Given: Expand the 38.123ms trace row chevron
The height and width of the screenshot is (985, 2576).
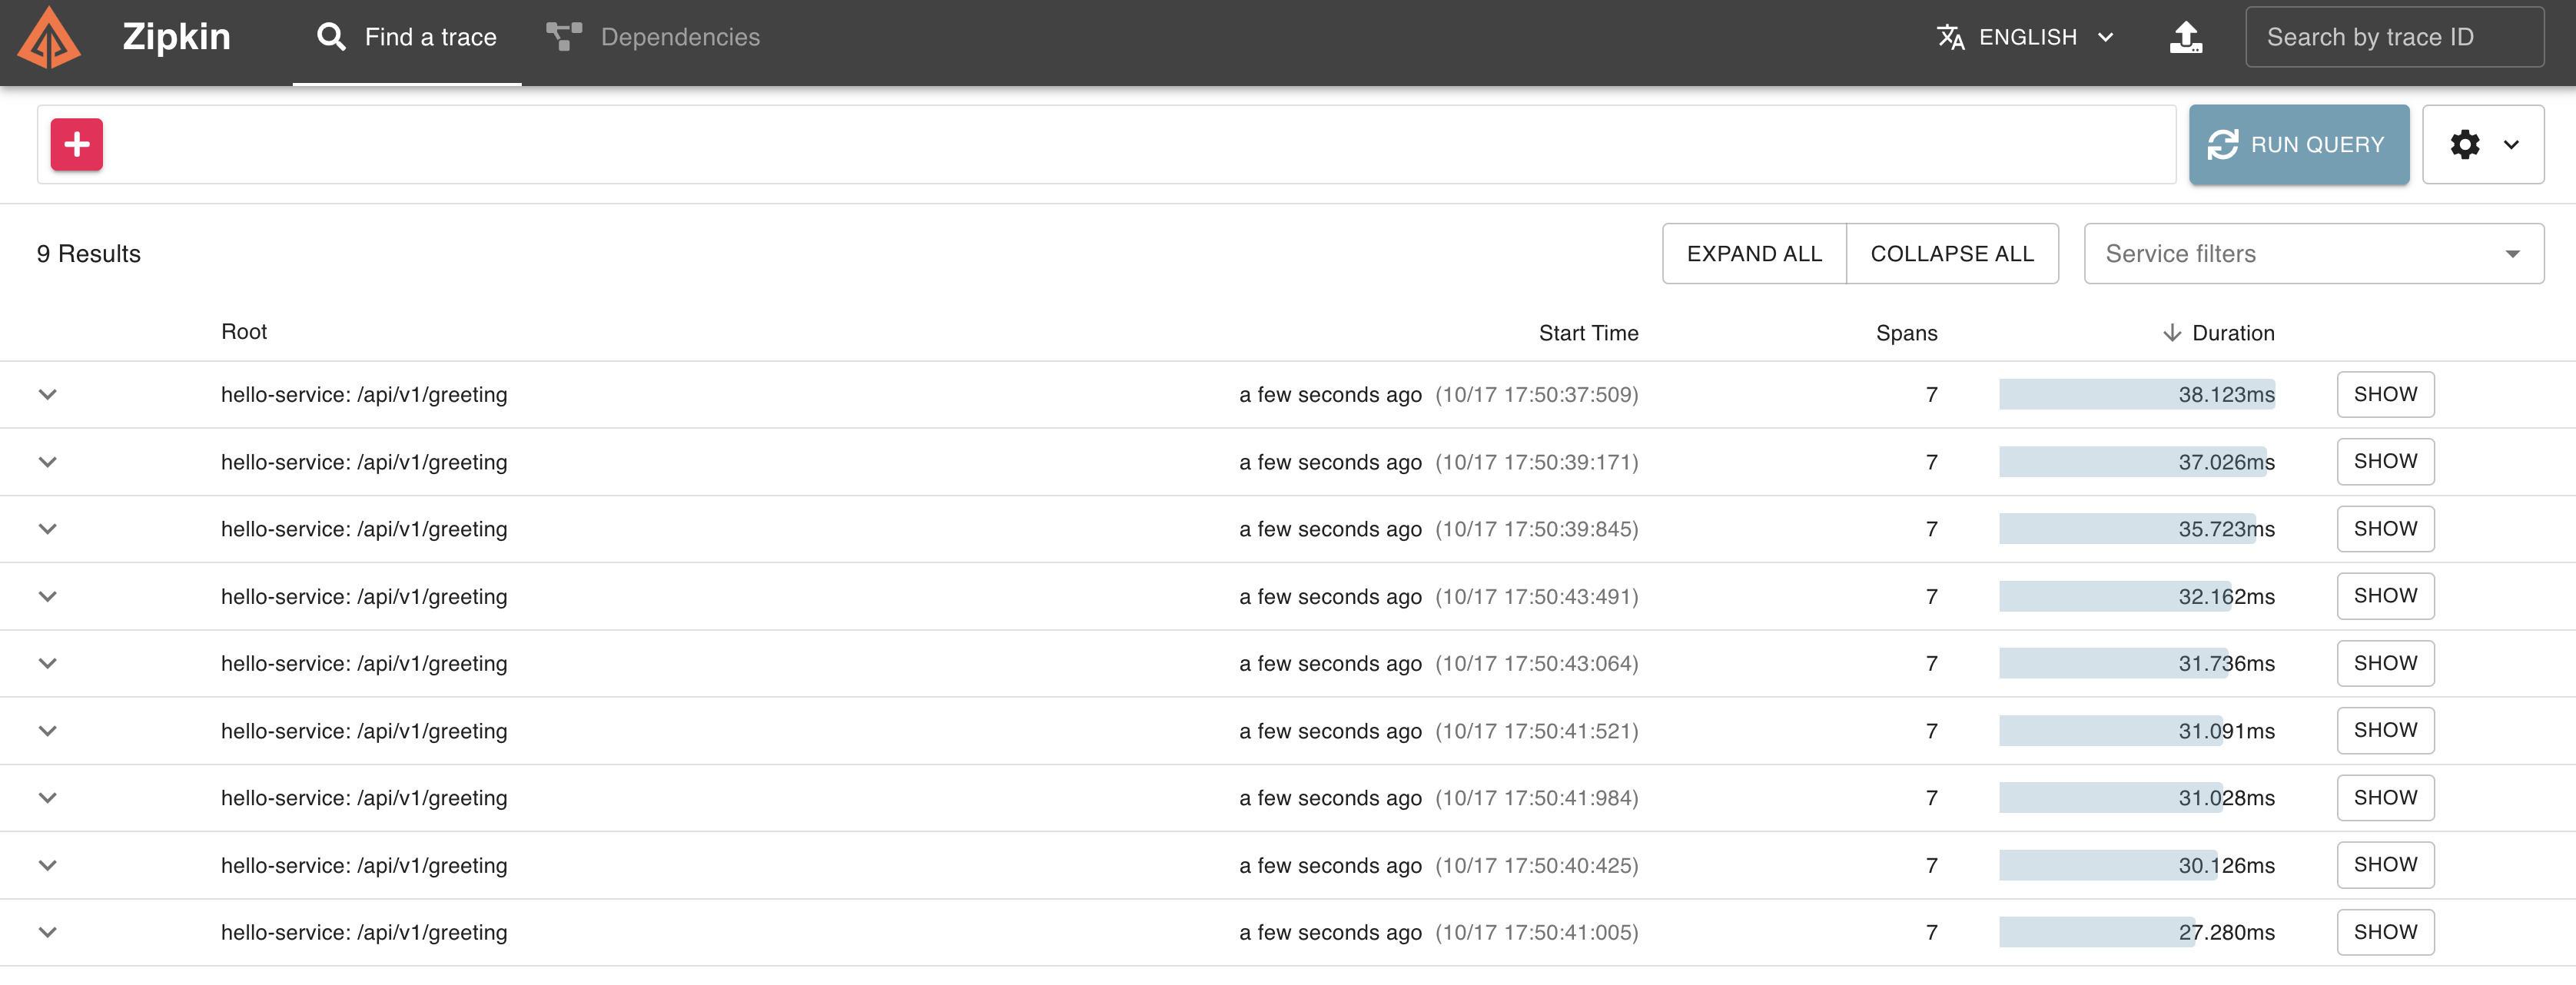Looking at the screenshot, I should coord(48,394).
